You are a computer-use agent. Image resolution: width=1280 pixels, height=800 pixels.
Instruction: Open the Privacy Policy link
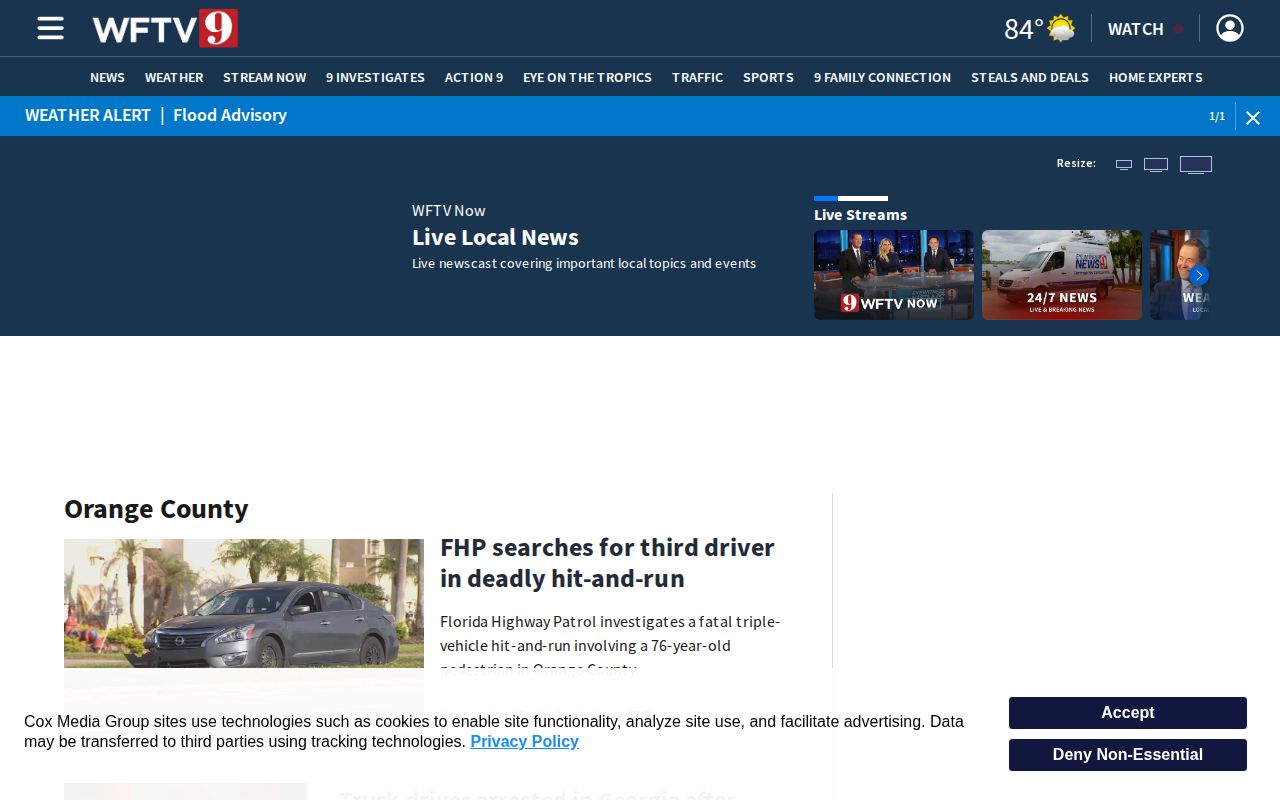(524, 741)
